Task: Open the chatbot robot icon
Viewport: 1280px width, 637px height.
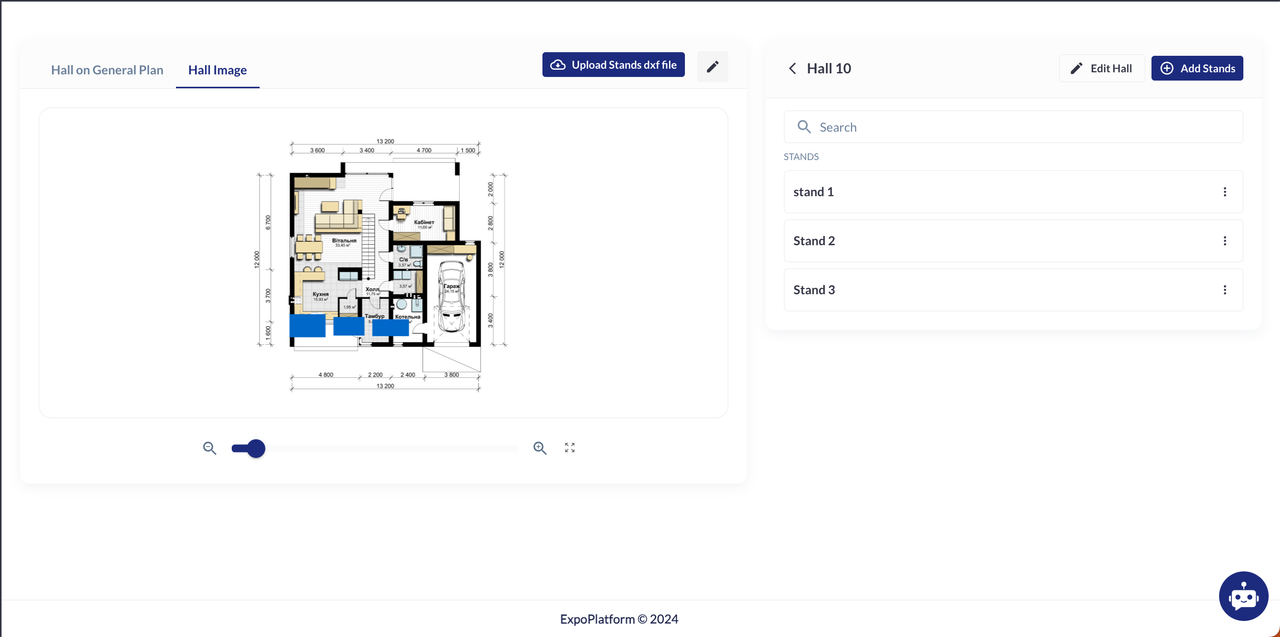Action: tap(1243, 597)
